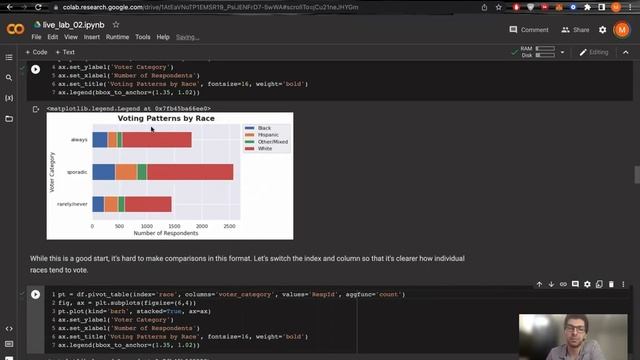640x360 pixels.
Task: Open the Tools menu
Action: [142, 37]
